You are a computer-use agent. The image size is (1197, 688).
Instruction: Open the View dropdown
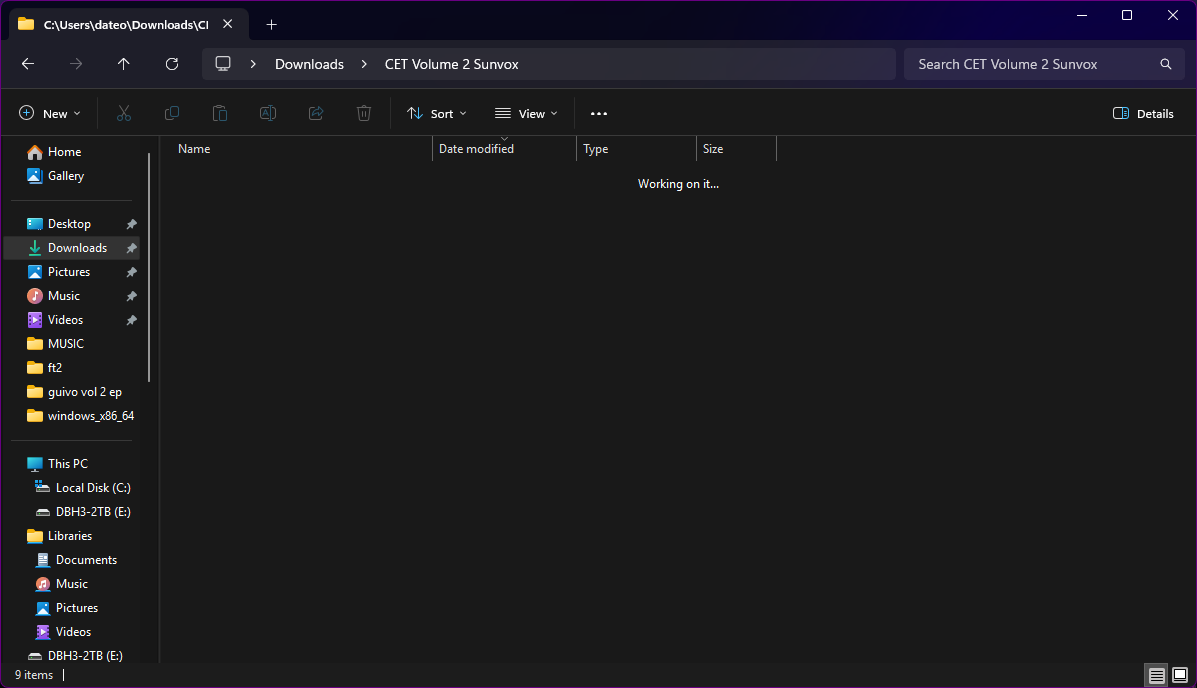pos(526,114)
